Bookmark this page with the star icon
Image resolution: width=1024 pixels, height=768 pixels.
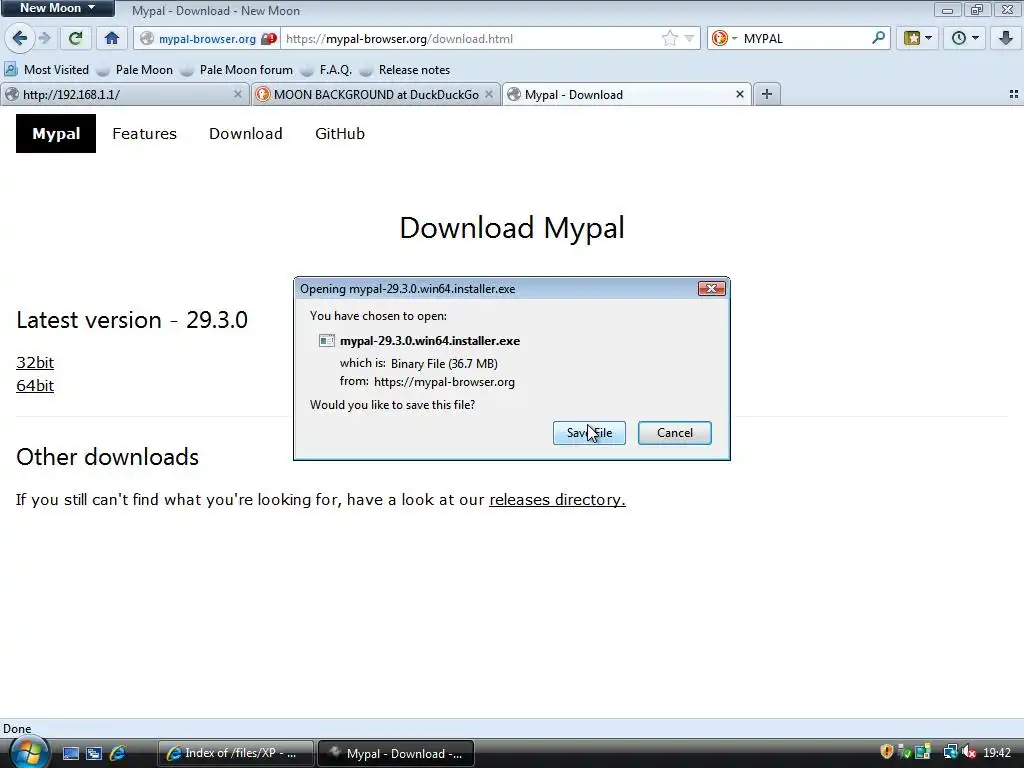tap(669, 39)
